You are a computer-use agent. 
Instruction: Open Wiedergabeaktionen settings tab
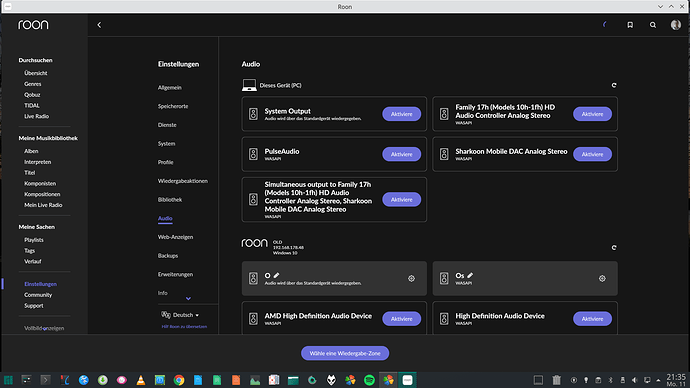coord(183,181)
